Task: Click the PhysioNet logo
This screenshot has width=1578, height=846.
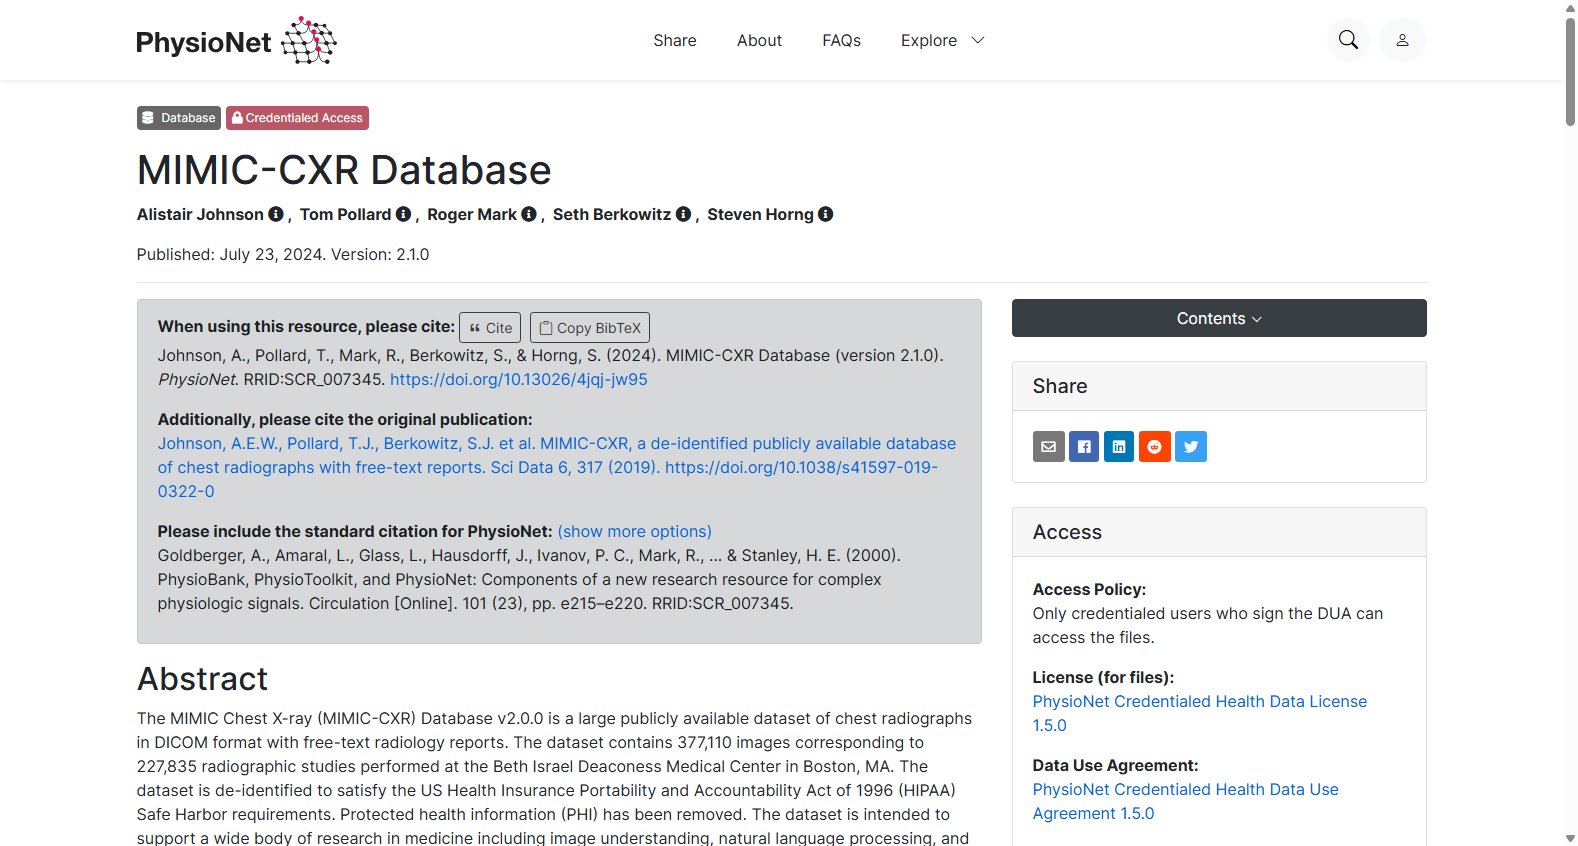Action: [x=236, y=41]
